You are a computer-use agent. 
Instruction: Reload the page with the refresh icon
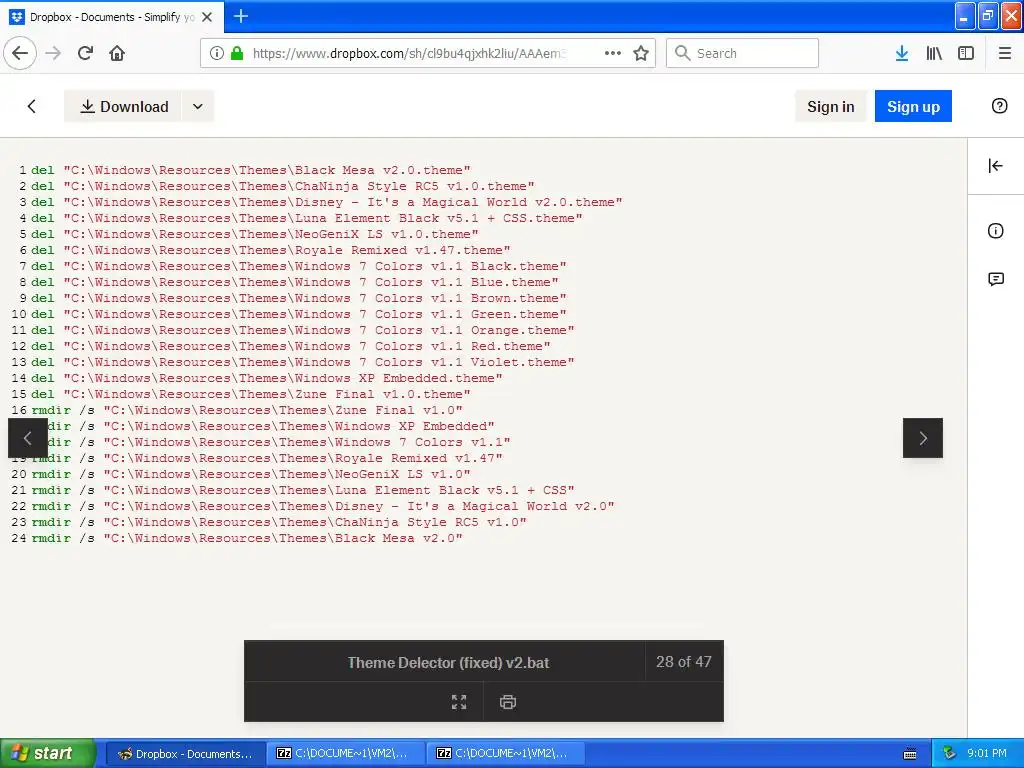[x=85, y=53]
